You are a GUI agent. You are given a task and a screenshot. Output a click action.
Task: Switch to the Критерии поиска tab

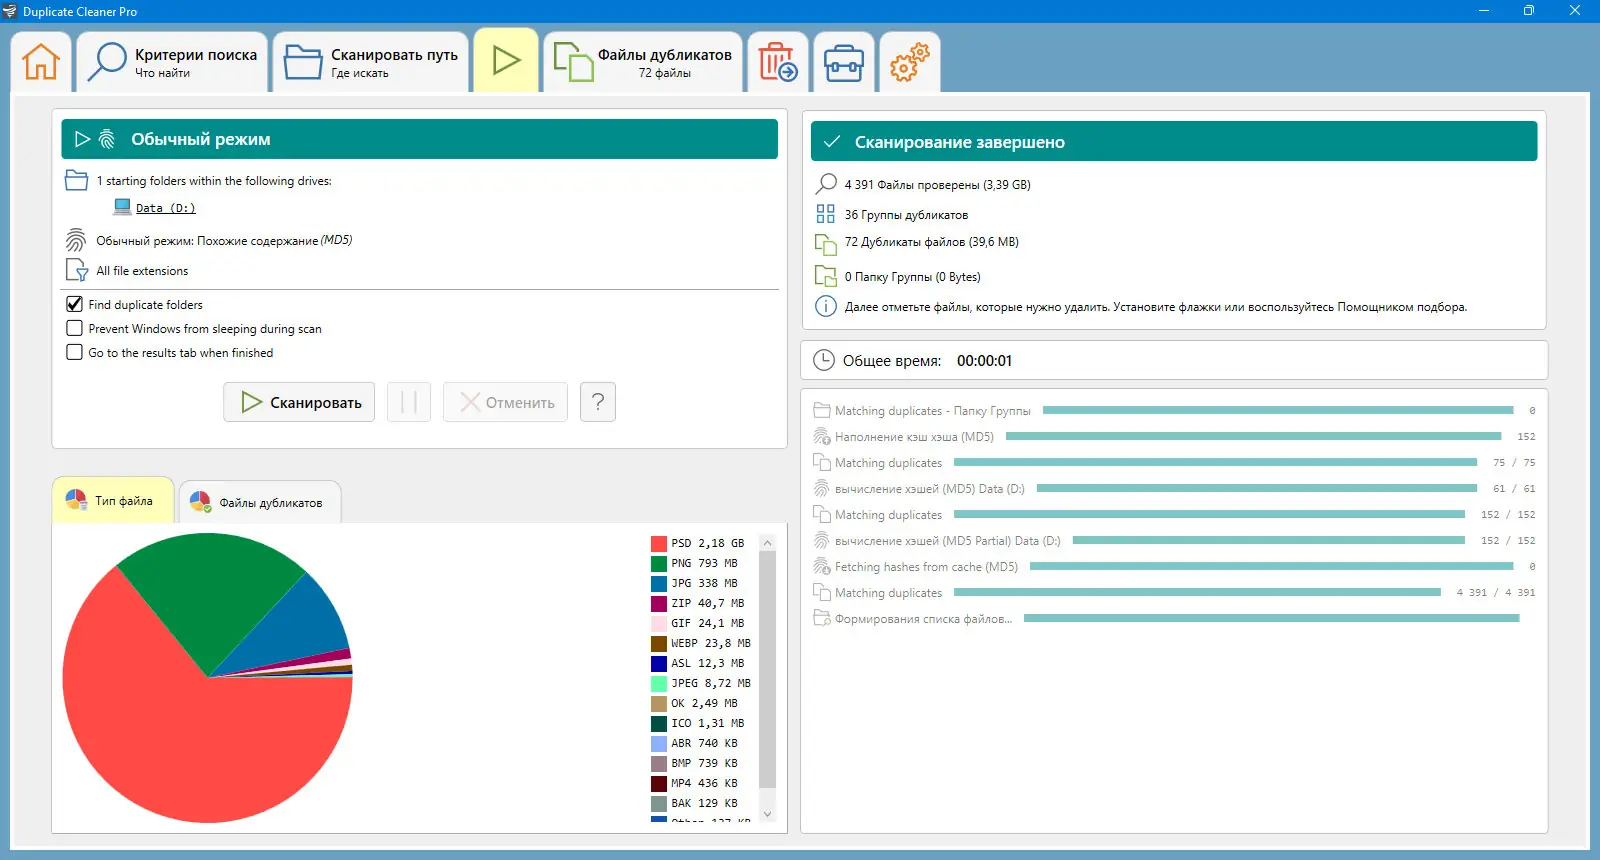[172, 62]
